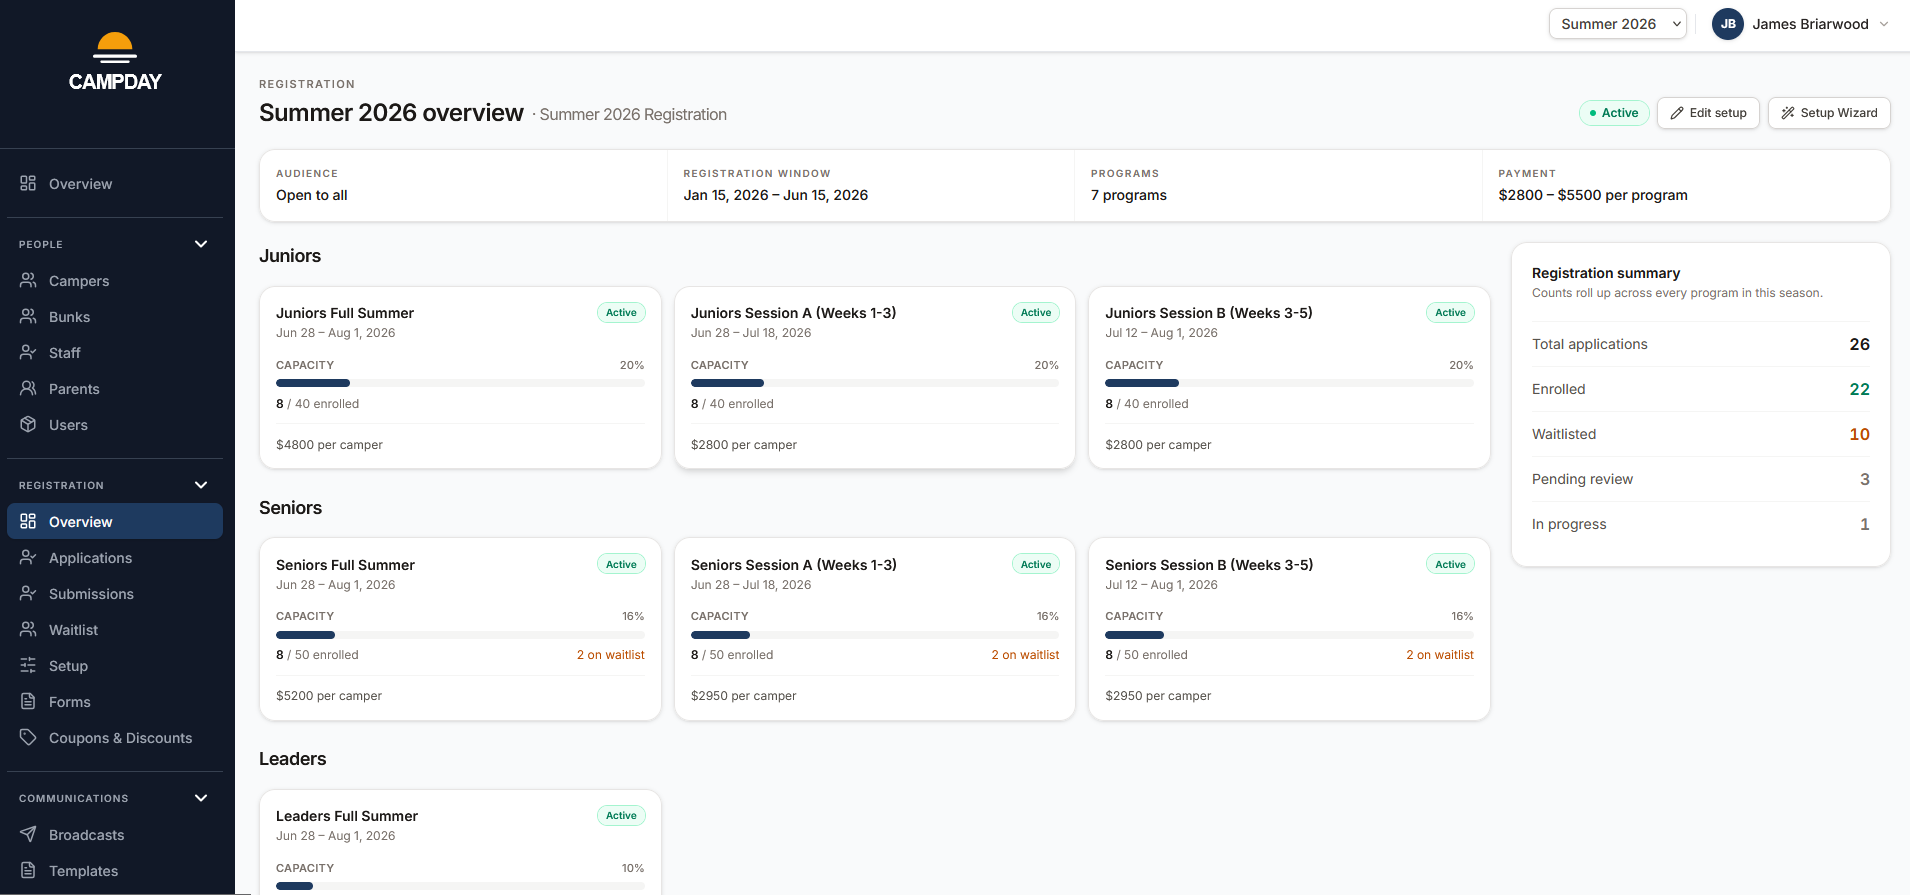Click the Setup sliders icon
Image resolution: width=1910 pixels, height=895 pixels.
point(28,665)
